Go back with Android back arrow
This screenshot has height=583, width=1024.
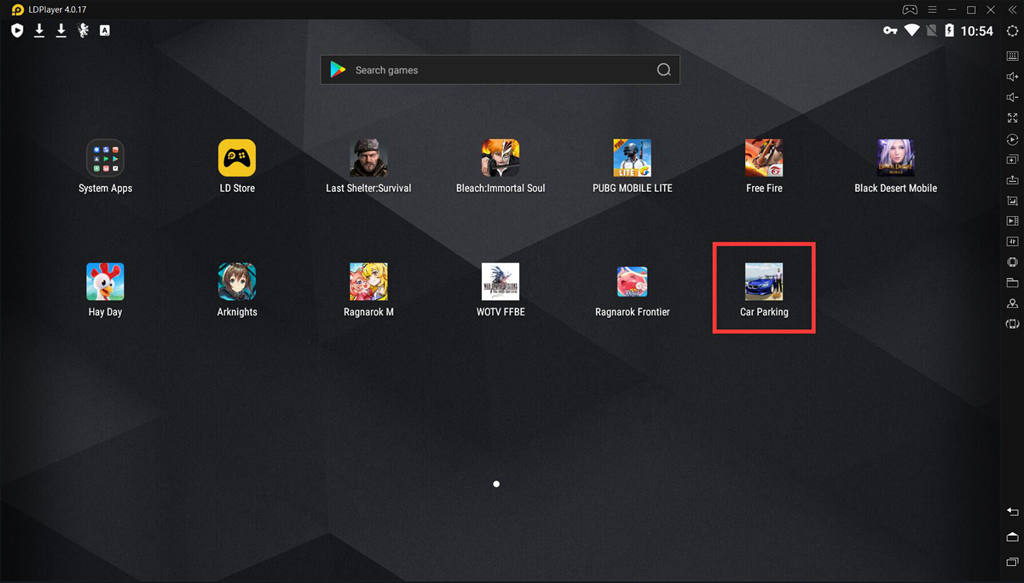point(1012,512)
